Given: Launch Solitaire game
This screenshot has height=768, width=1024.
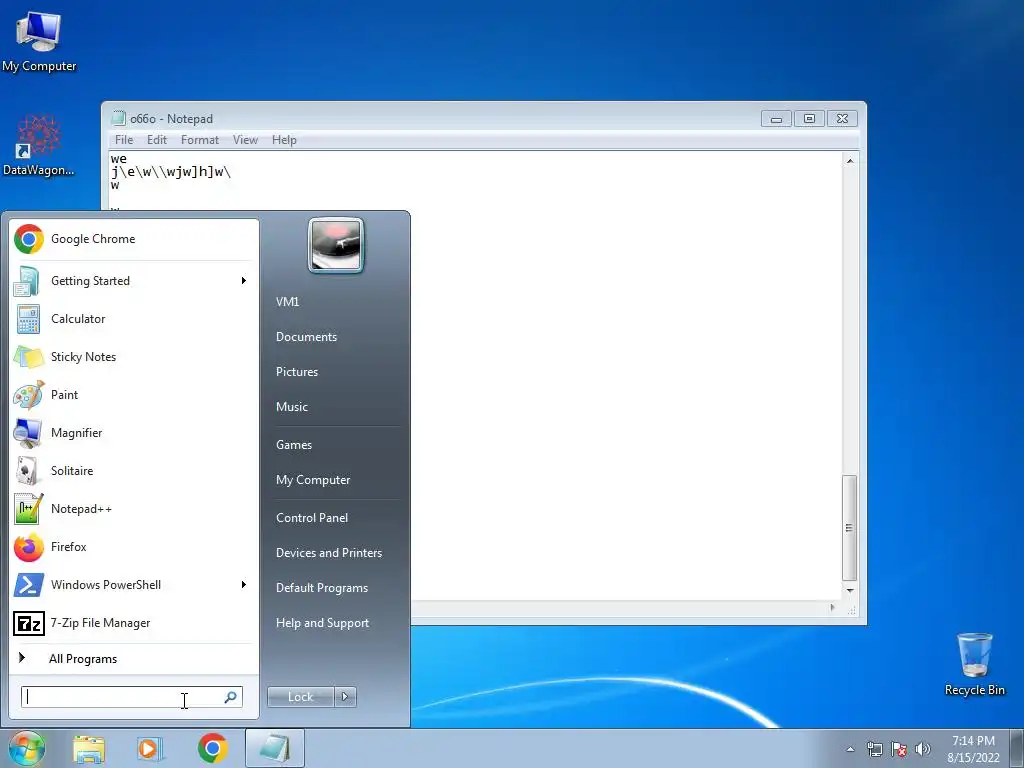Looking at the screenshot, I should pos(134,470).
